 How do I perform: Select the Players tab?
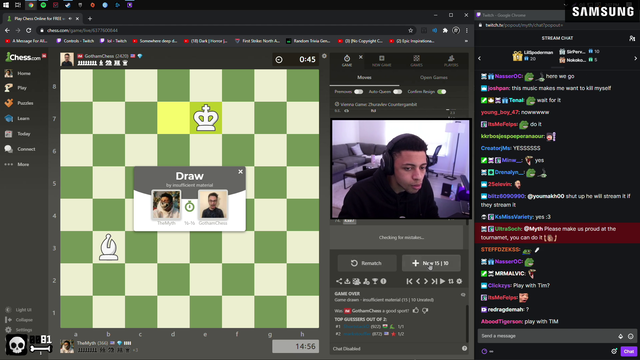[451, 61]
